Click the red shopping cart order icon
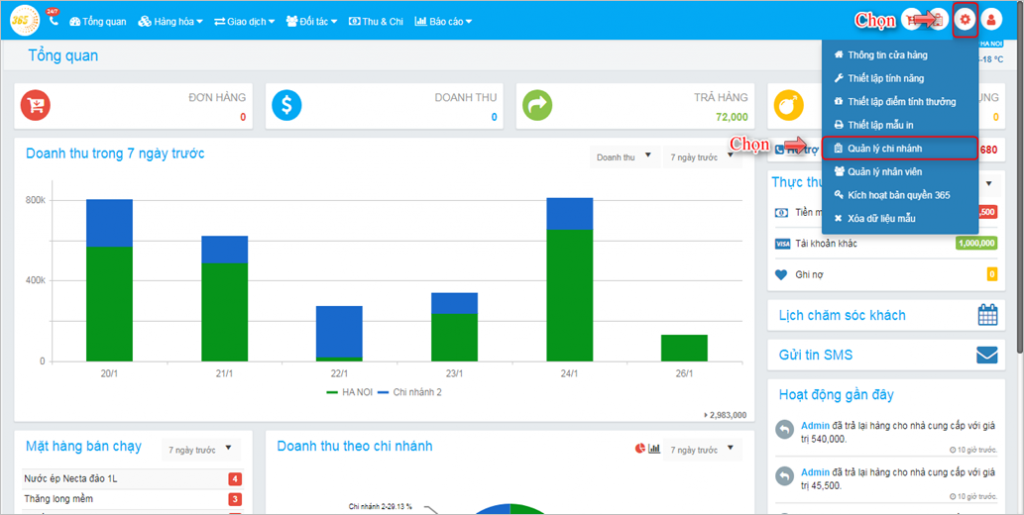 pyautogui.click(x=36, y=105)
